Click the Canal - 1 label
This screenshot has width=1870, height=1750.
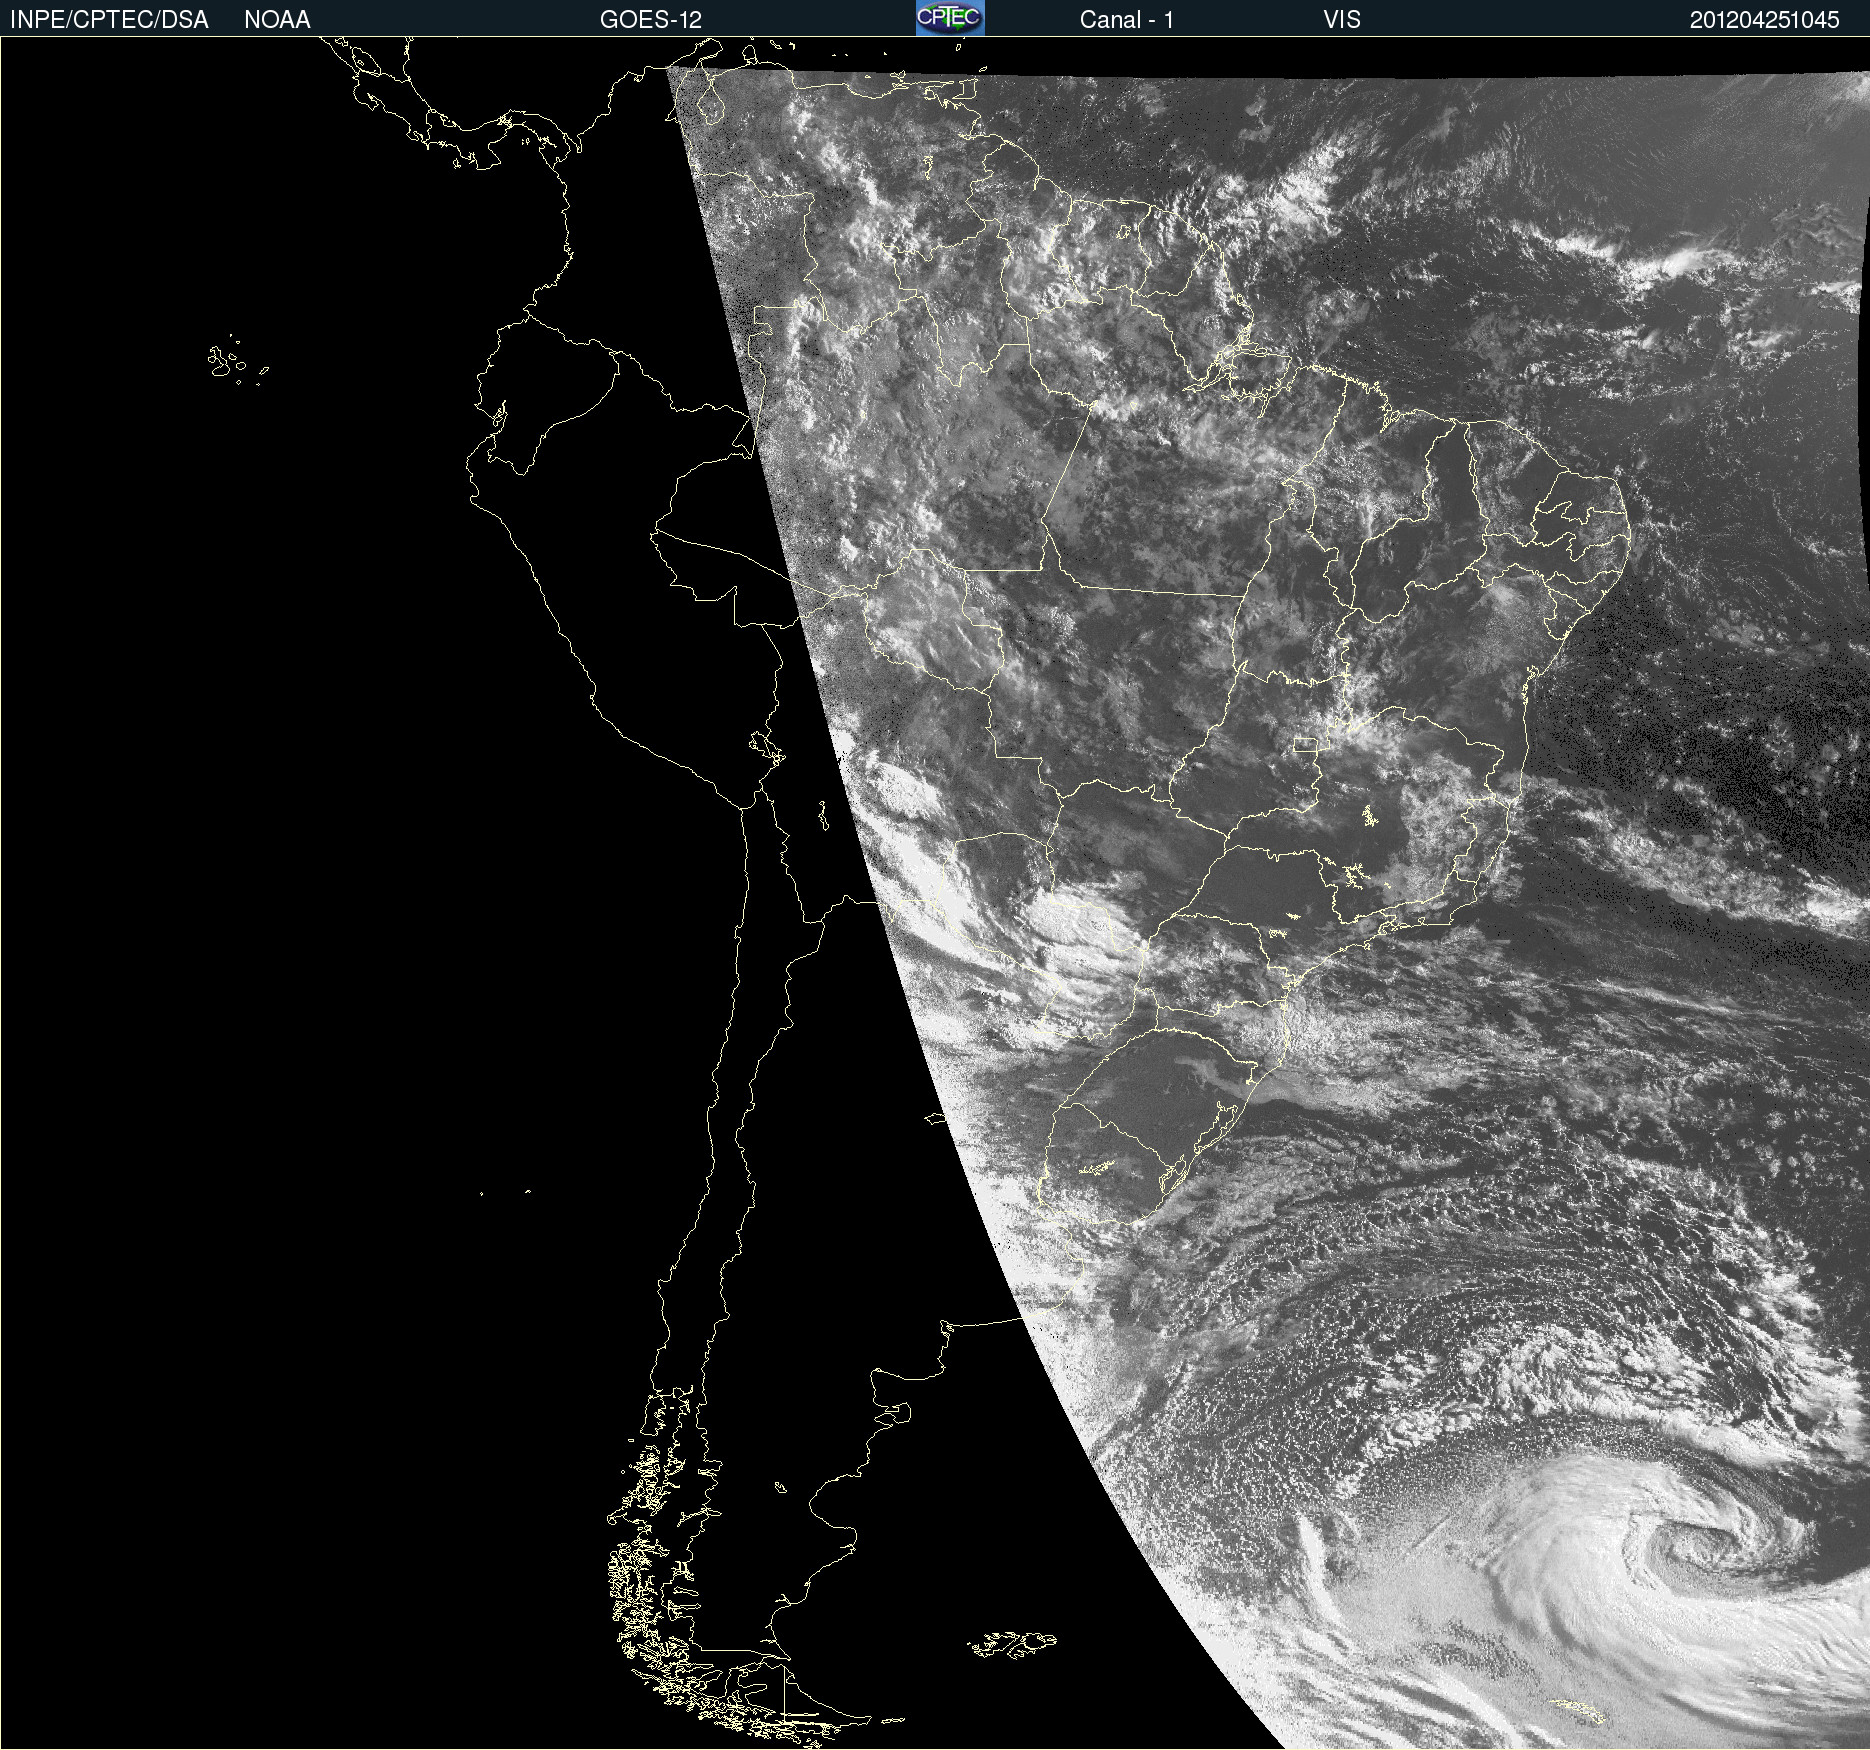pos(1126,20)
